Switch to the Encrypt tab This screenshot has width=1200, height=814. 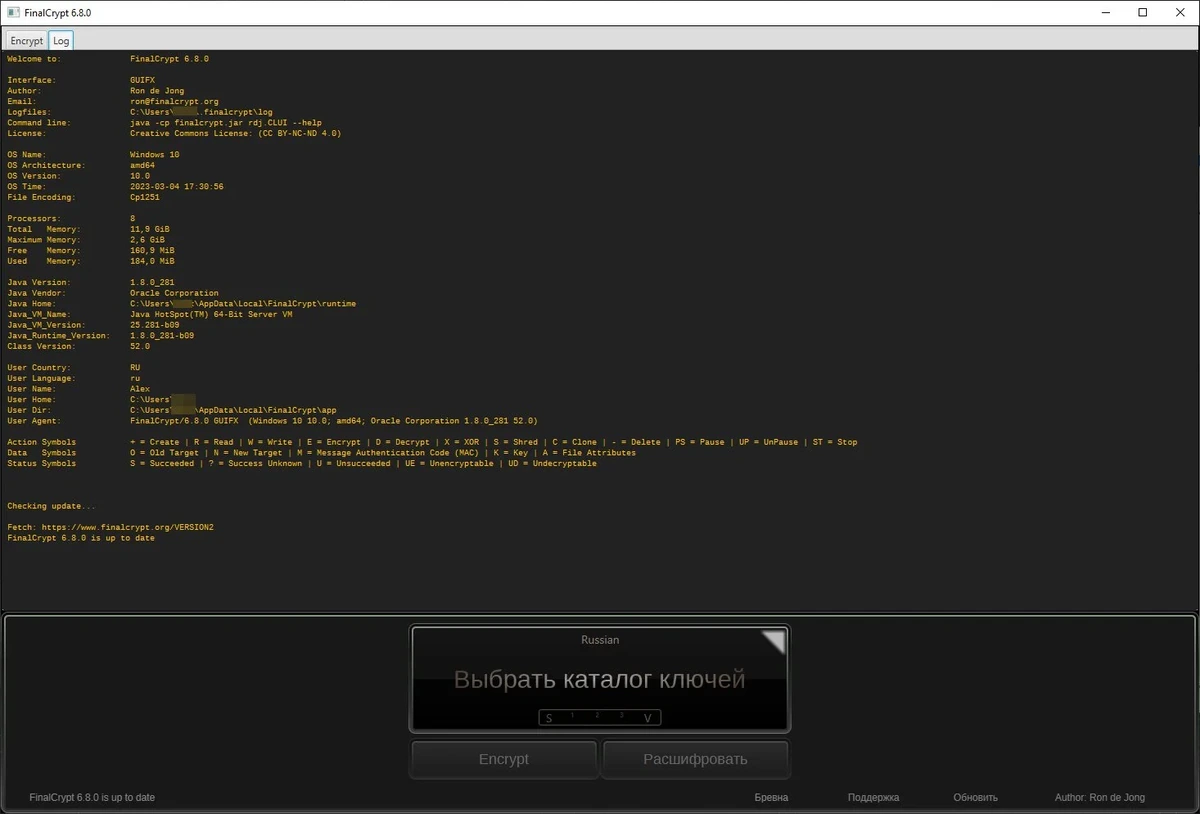click(27, 41)
